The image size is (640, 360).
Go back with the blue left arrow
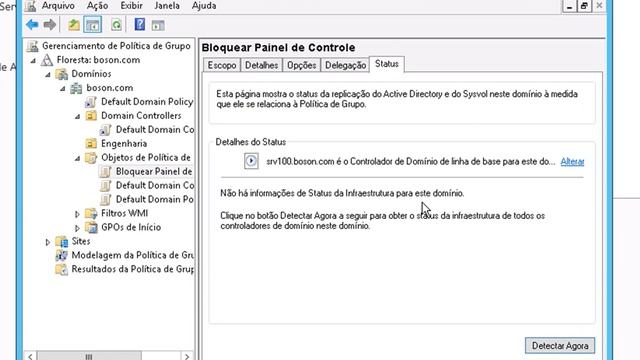tap(32, 25)
